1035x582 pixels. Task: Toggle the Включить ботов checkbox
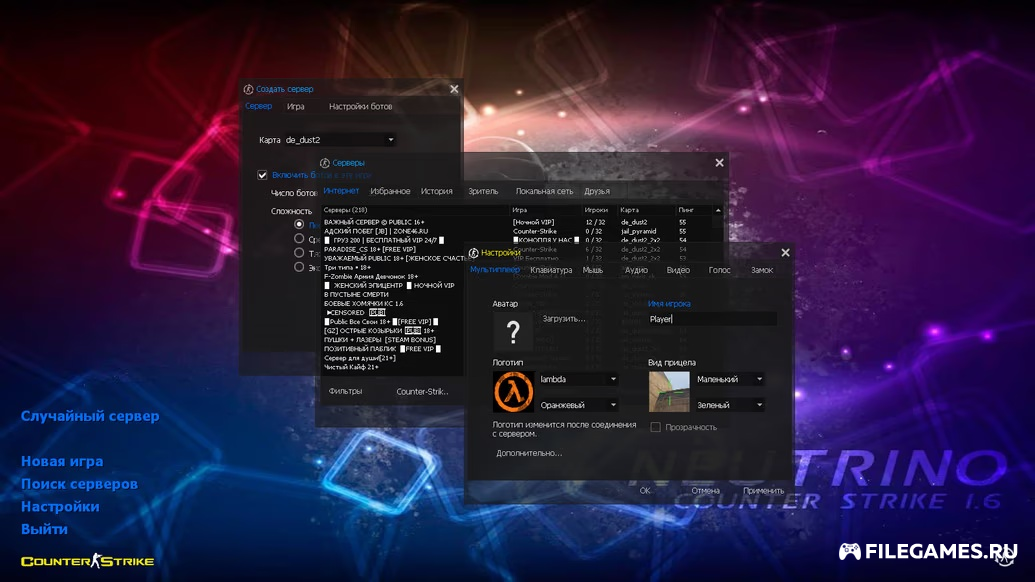(x=262, y=175)
